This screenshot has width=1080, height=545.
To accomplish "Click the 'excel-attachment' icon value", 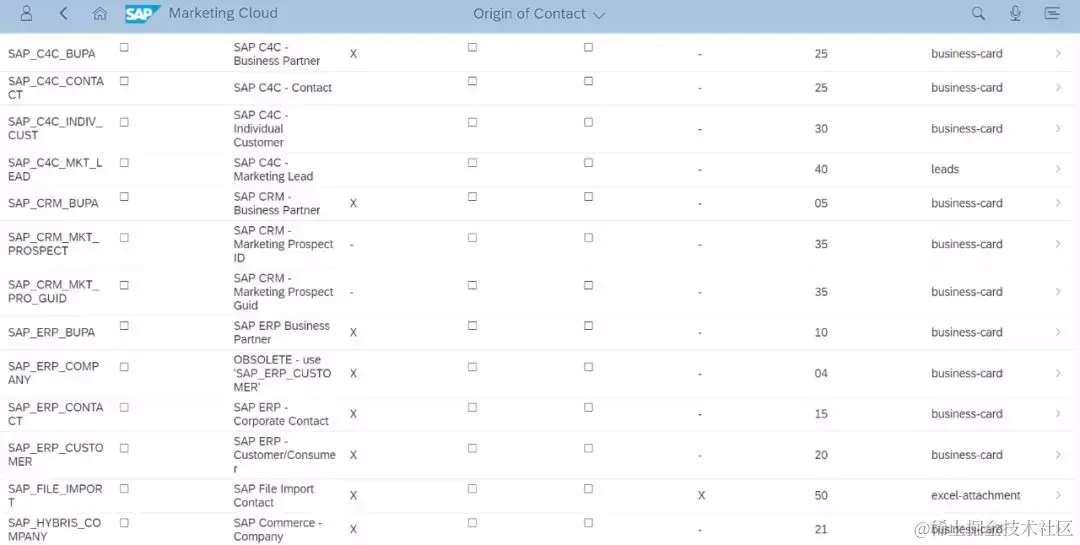I will click(x=976, y=495).
